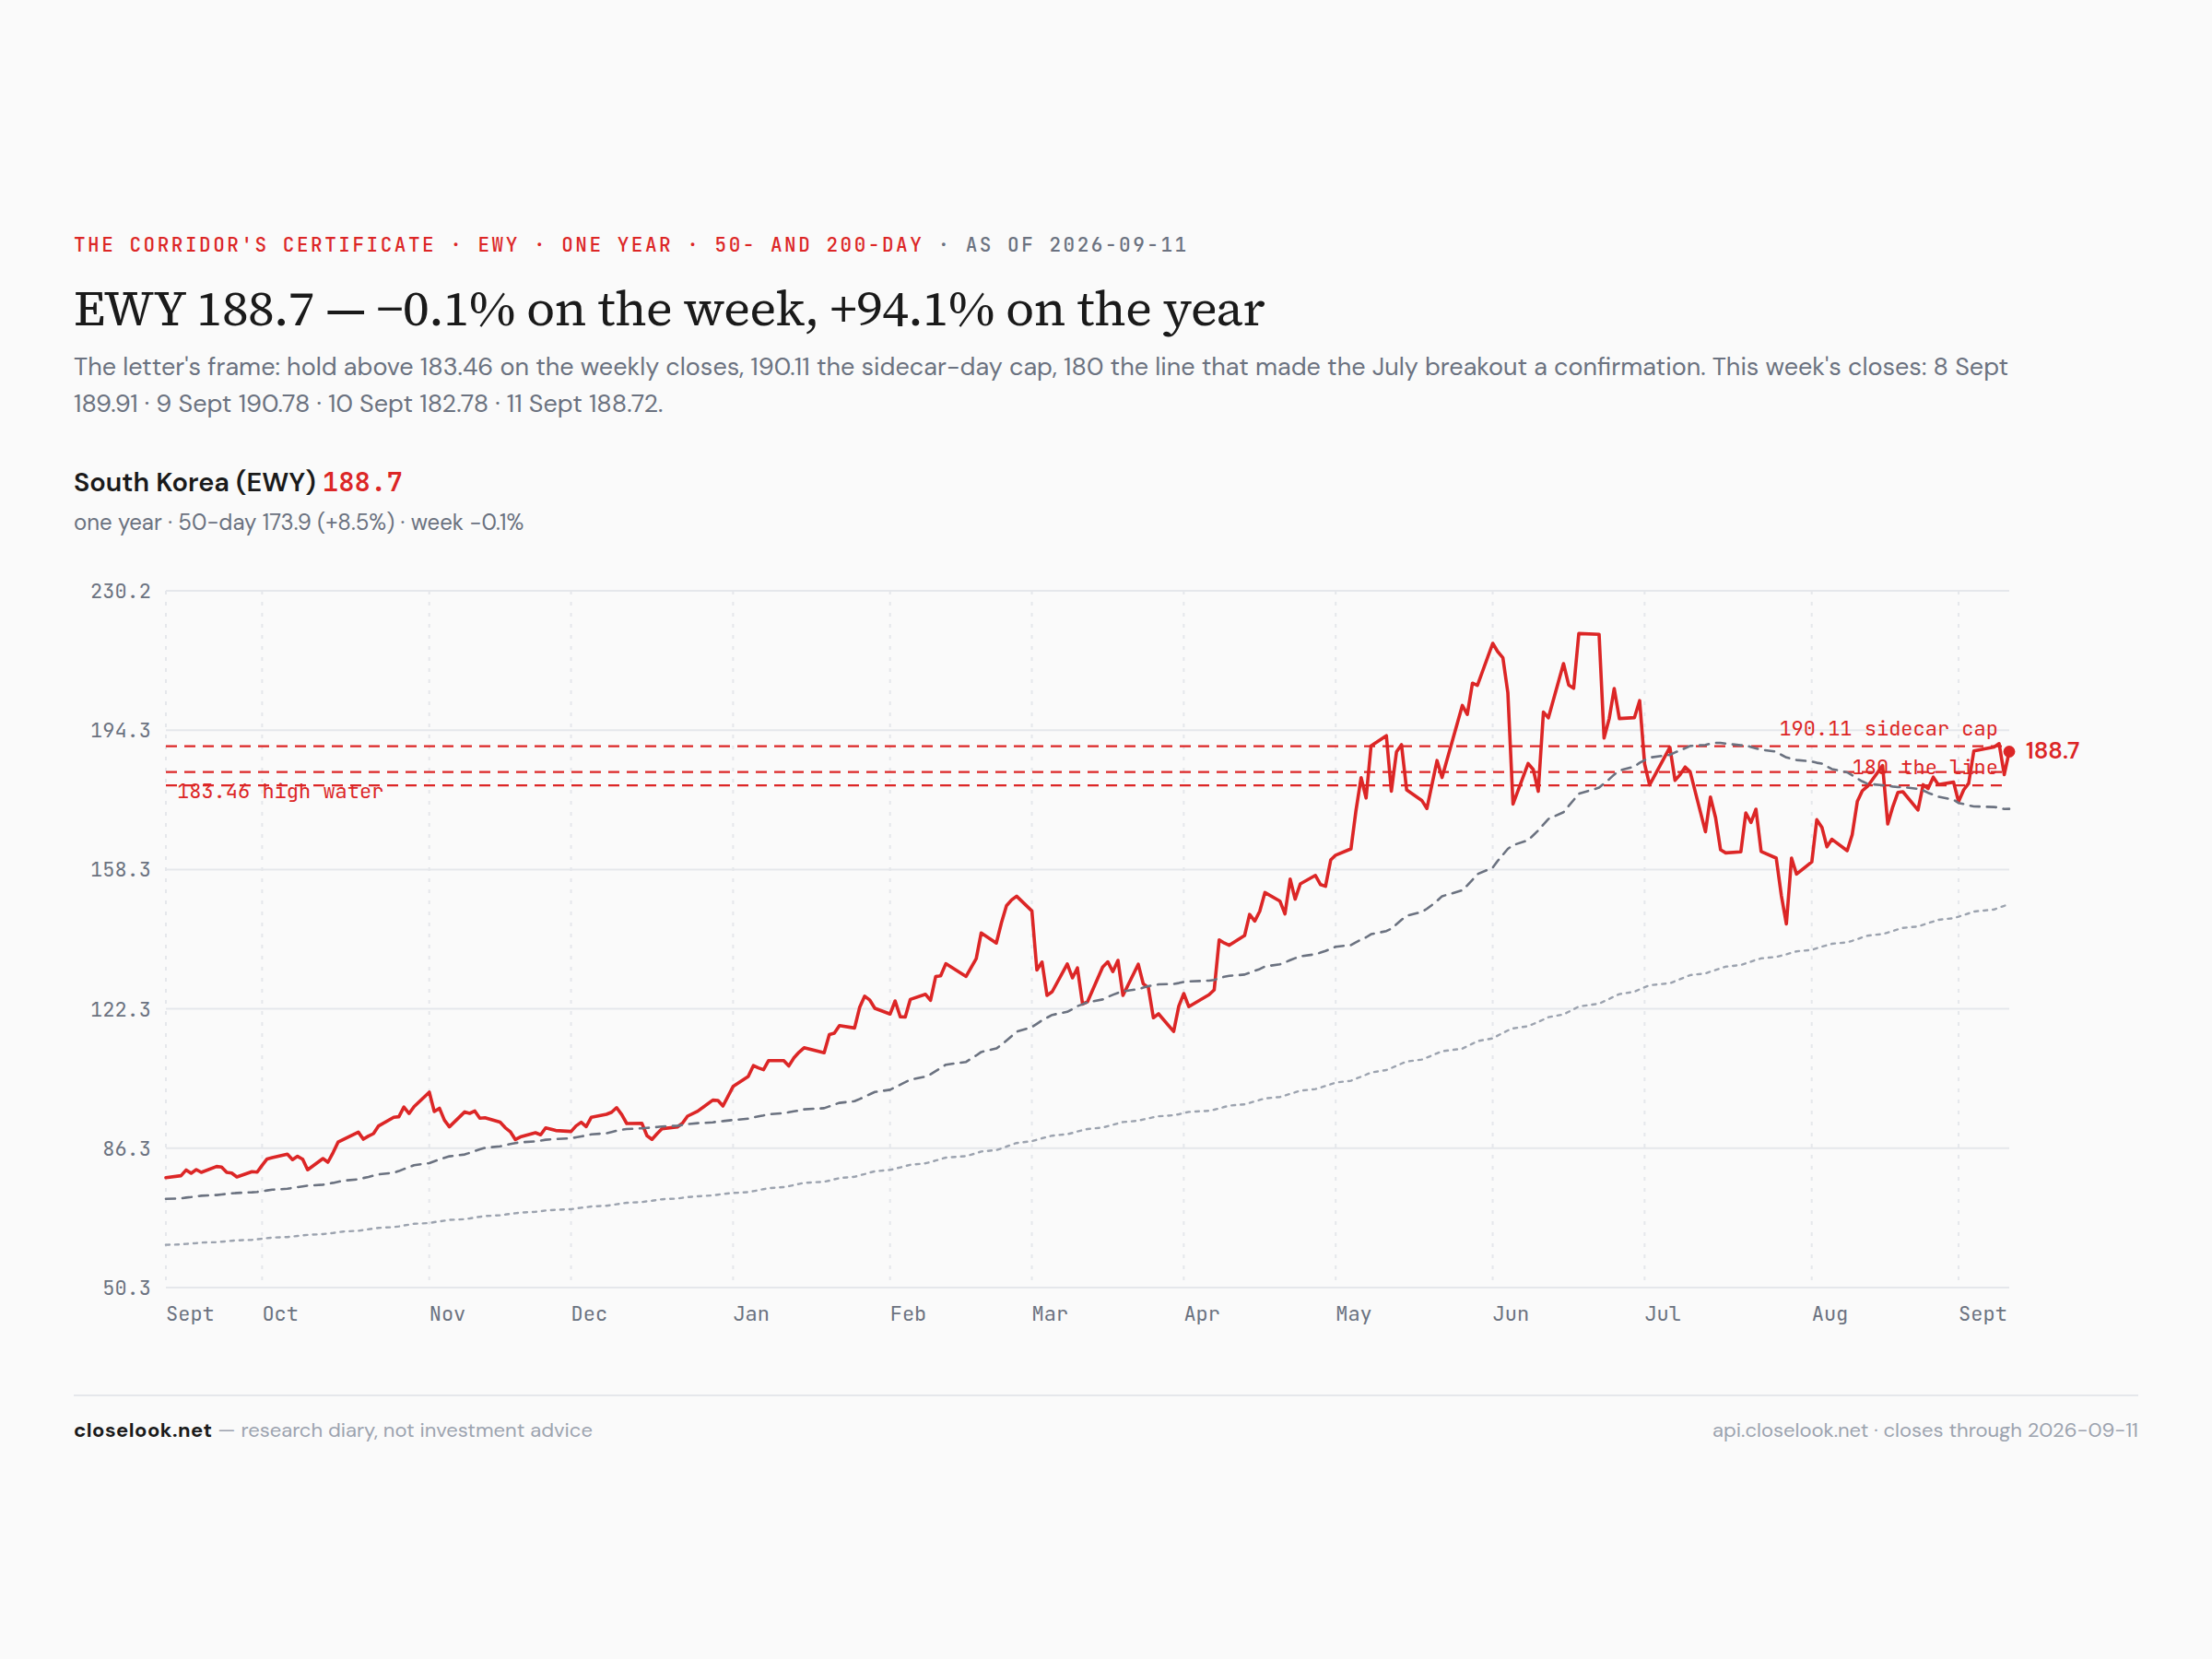Viewport: 2212px width, 1659px height.
Task: Open the closelook.net footer link
Action: click(143, 1430)
